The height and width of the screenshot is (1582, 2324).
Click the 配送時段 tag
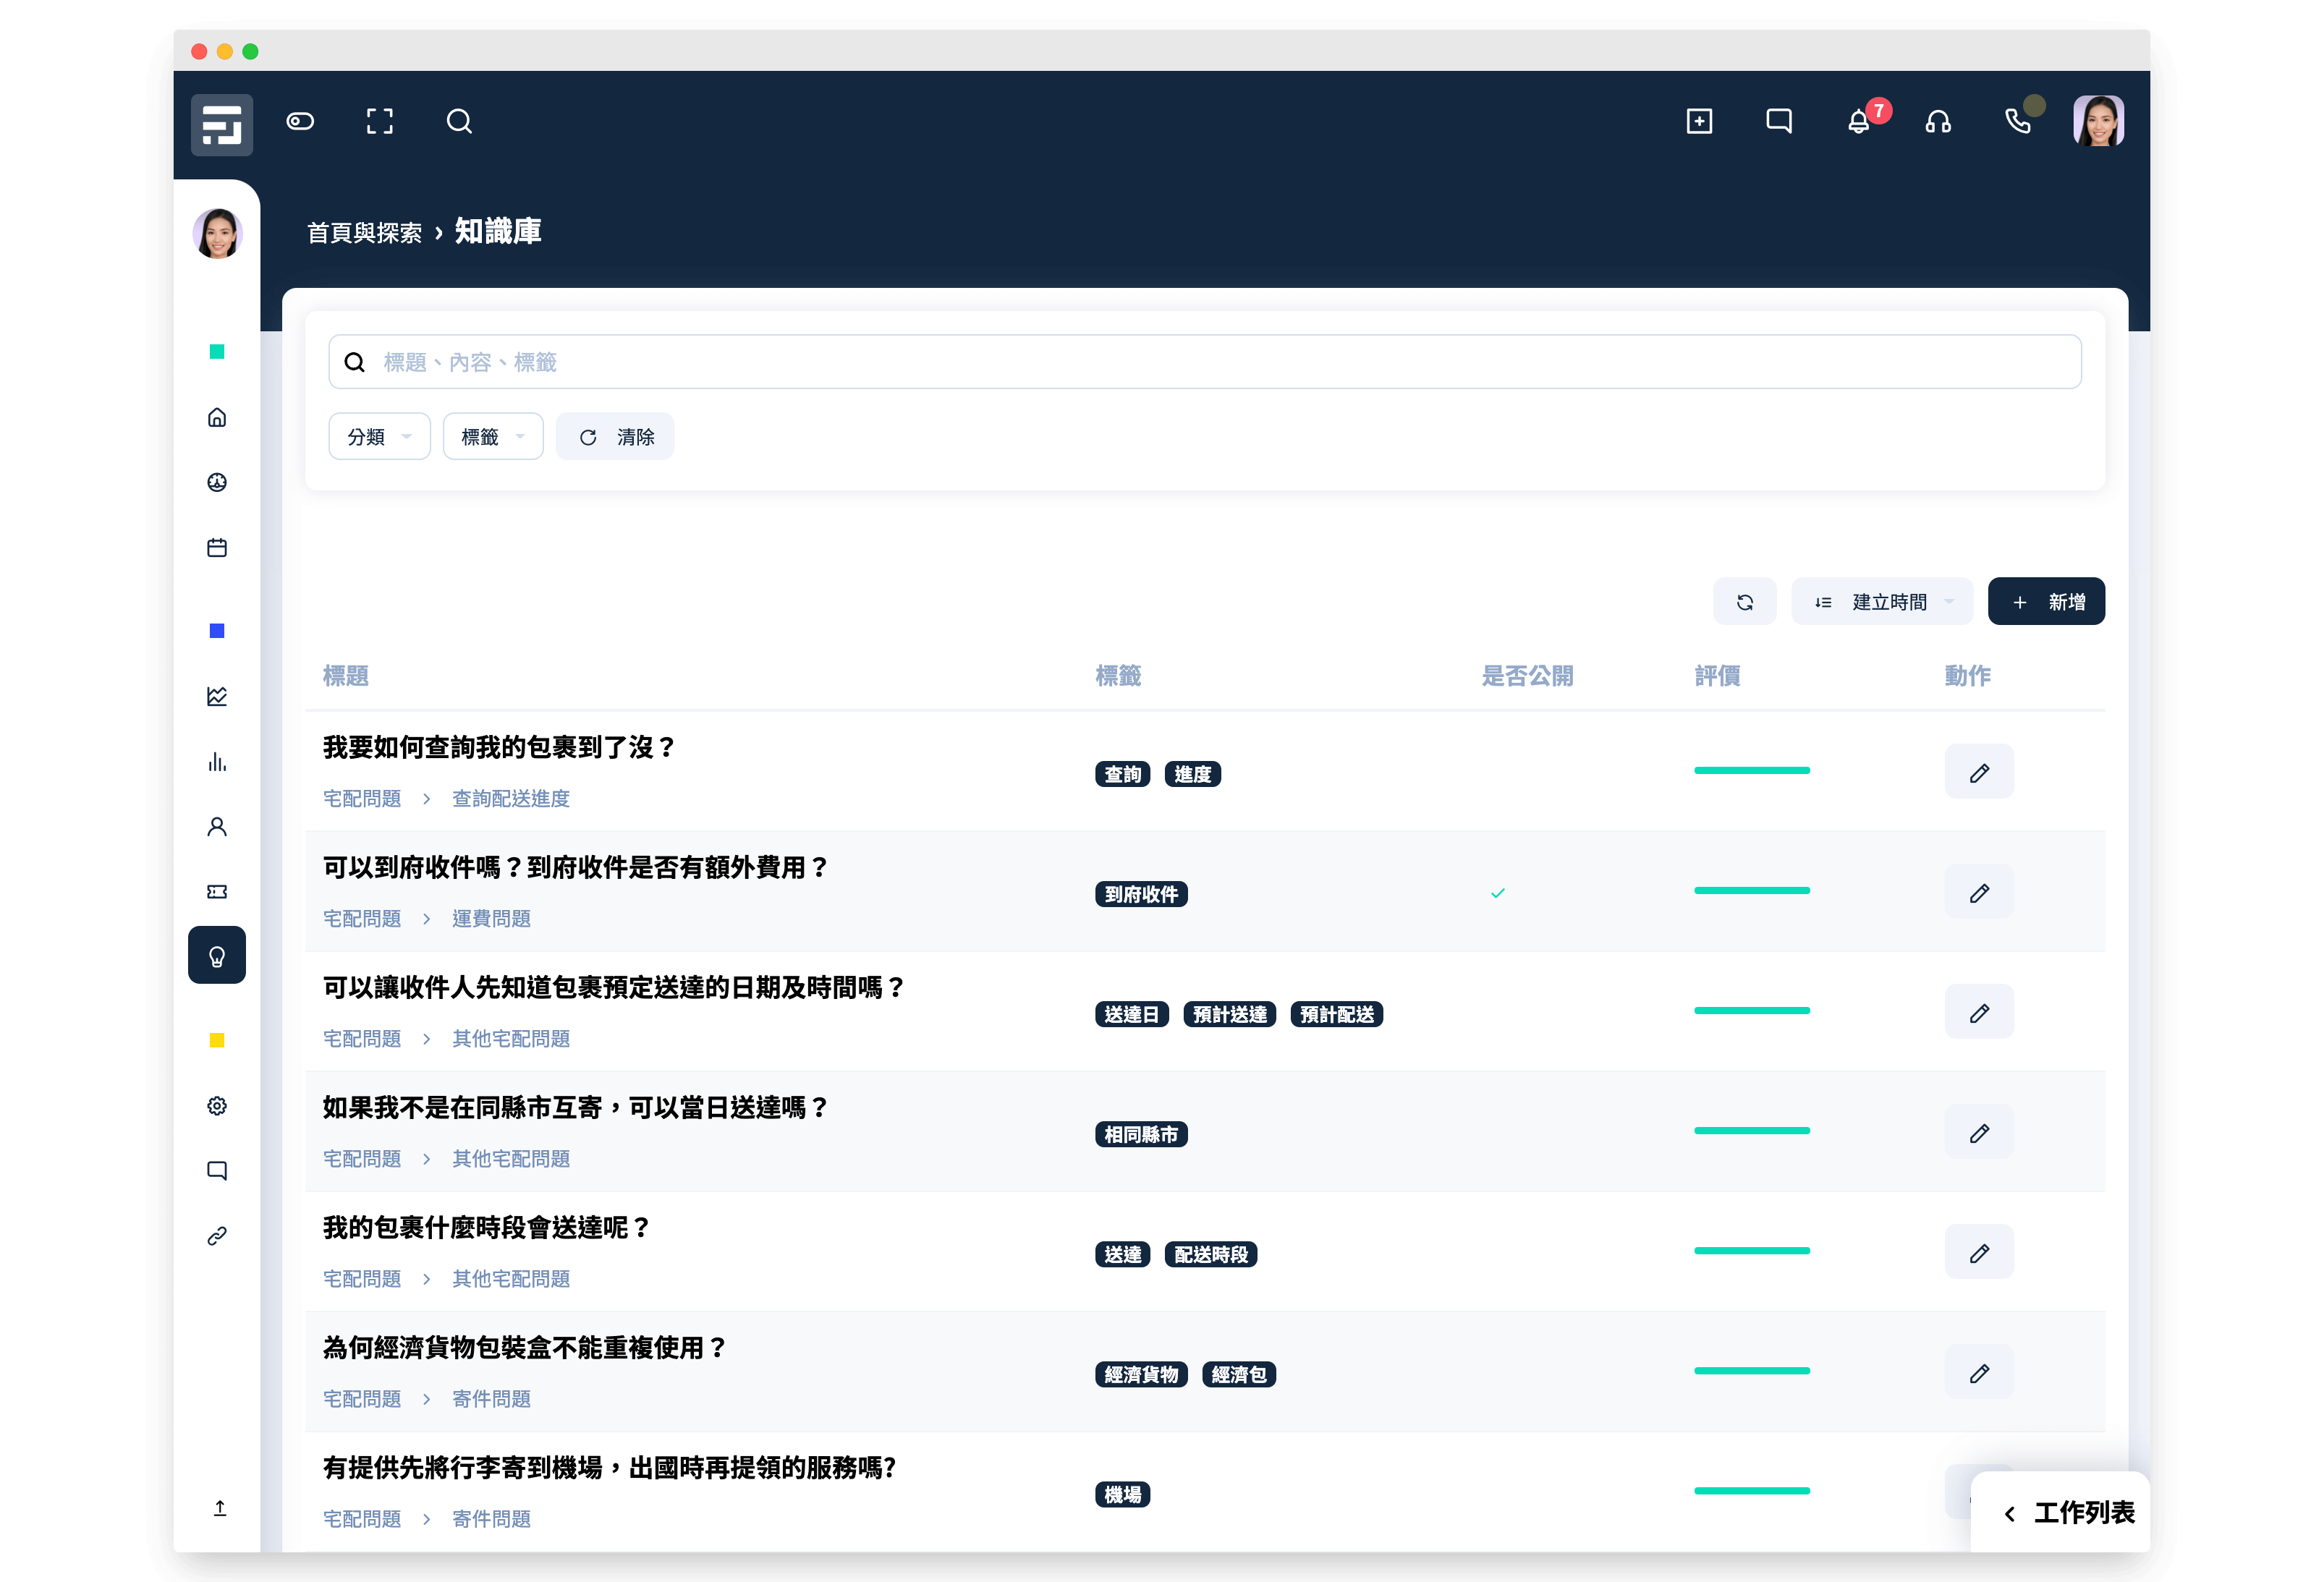[x=1210, y=1254]
